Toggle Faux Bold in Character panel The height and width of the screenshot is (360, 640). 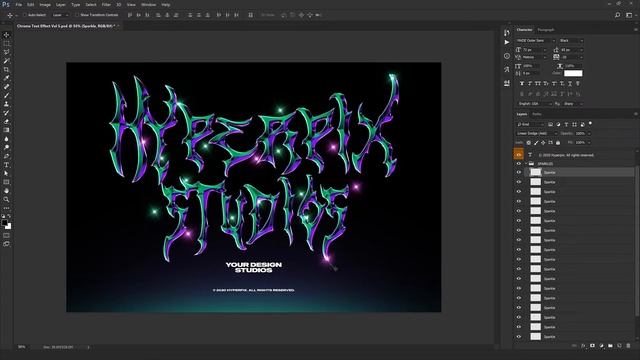[x=522, y=83]
